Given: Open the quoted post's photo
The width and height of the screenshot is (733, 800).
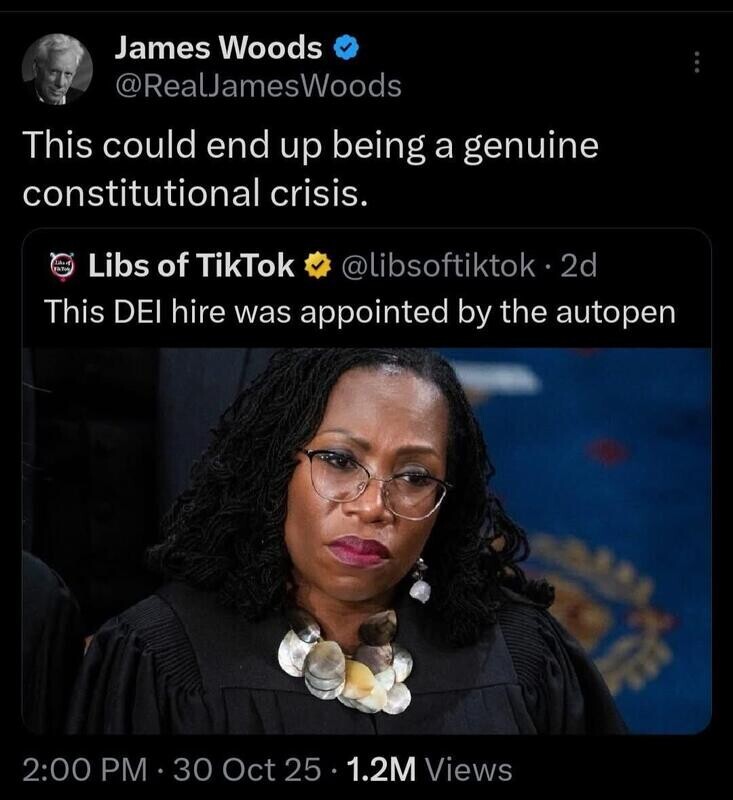Looking at the screenshot, I should pos(367,541).
